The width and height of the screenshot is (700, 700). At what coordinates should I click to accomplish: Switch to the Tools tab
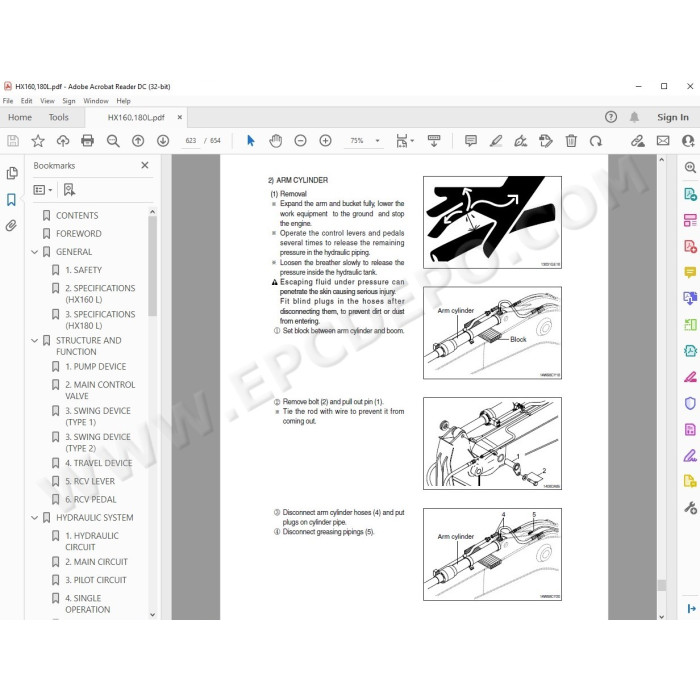[58, 117]
